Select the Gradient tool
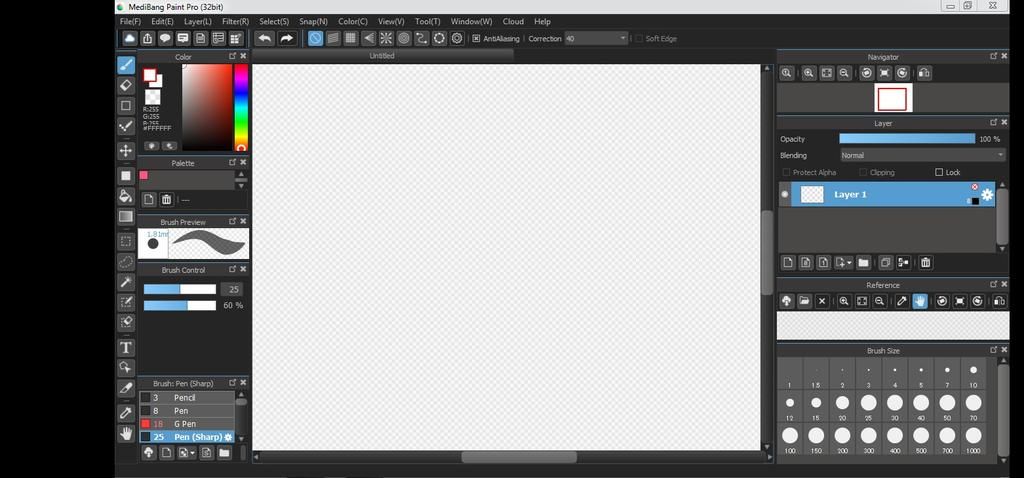 126,216
